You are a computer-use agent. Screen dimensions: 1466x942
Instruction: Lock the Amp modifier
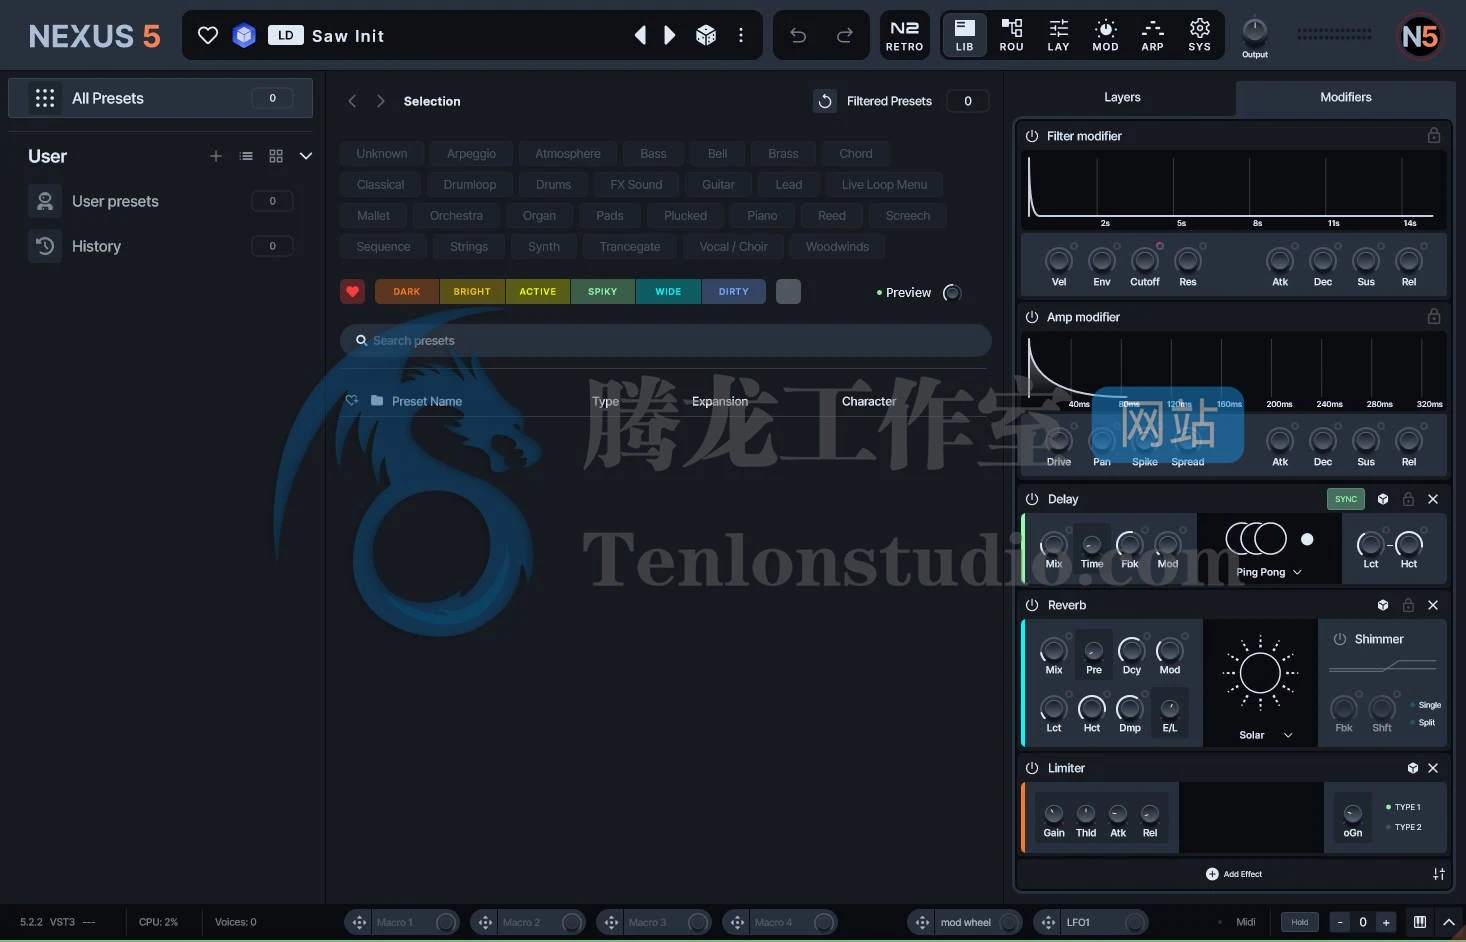(x=1434, y=316)
